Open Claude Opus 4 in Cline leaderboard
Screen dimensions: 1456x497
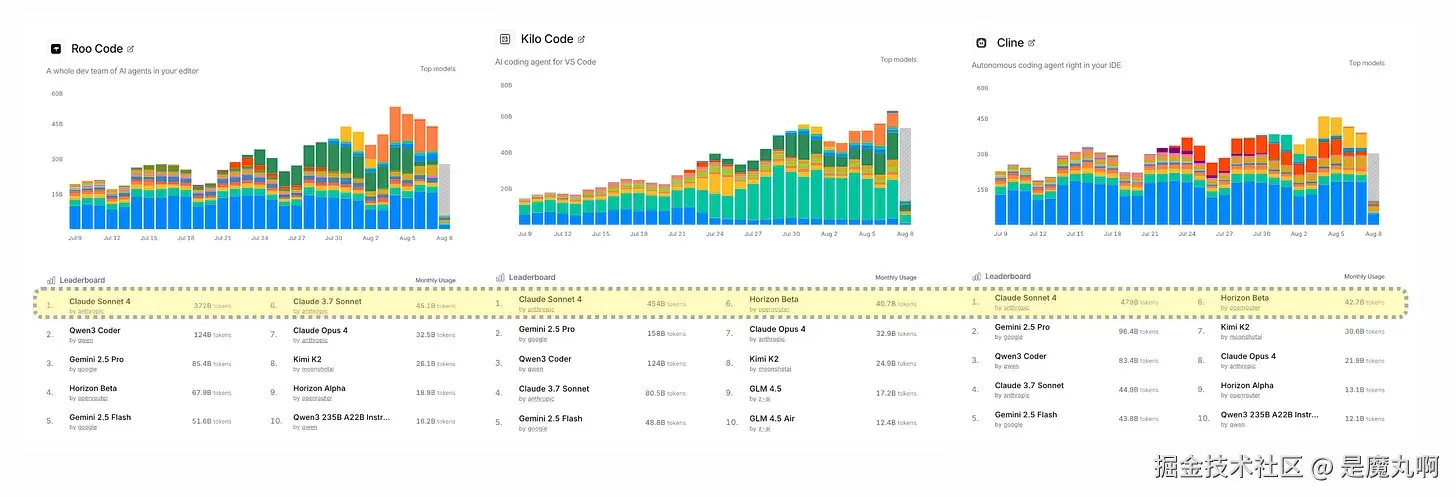[x=1248, y=356]
